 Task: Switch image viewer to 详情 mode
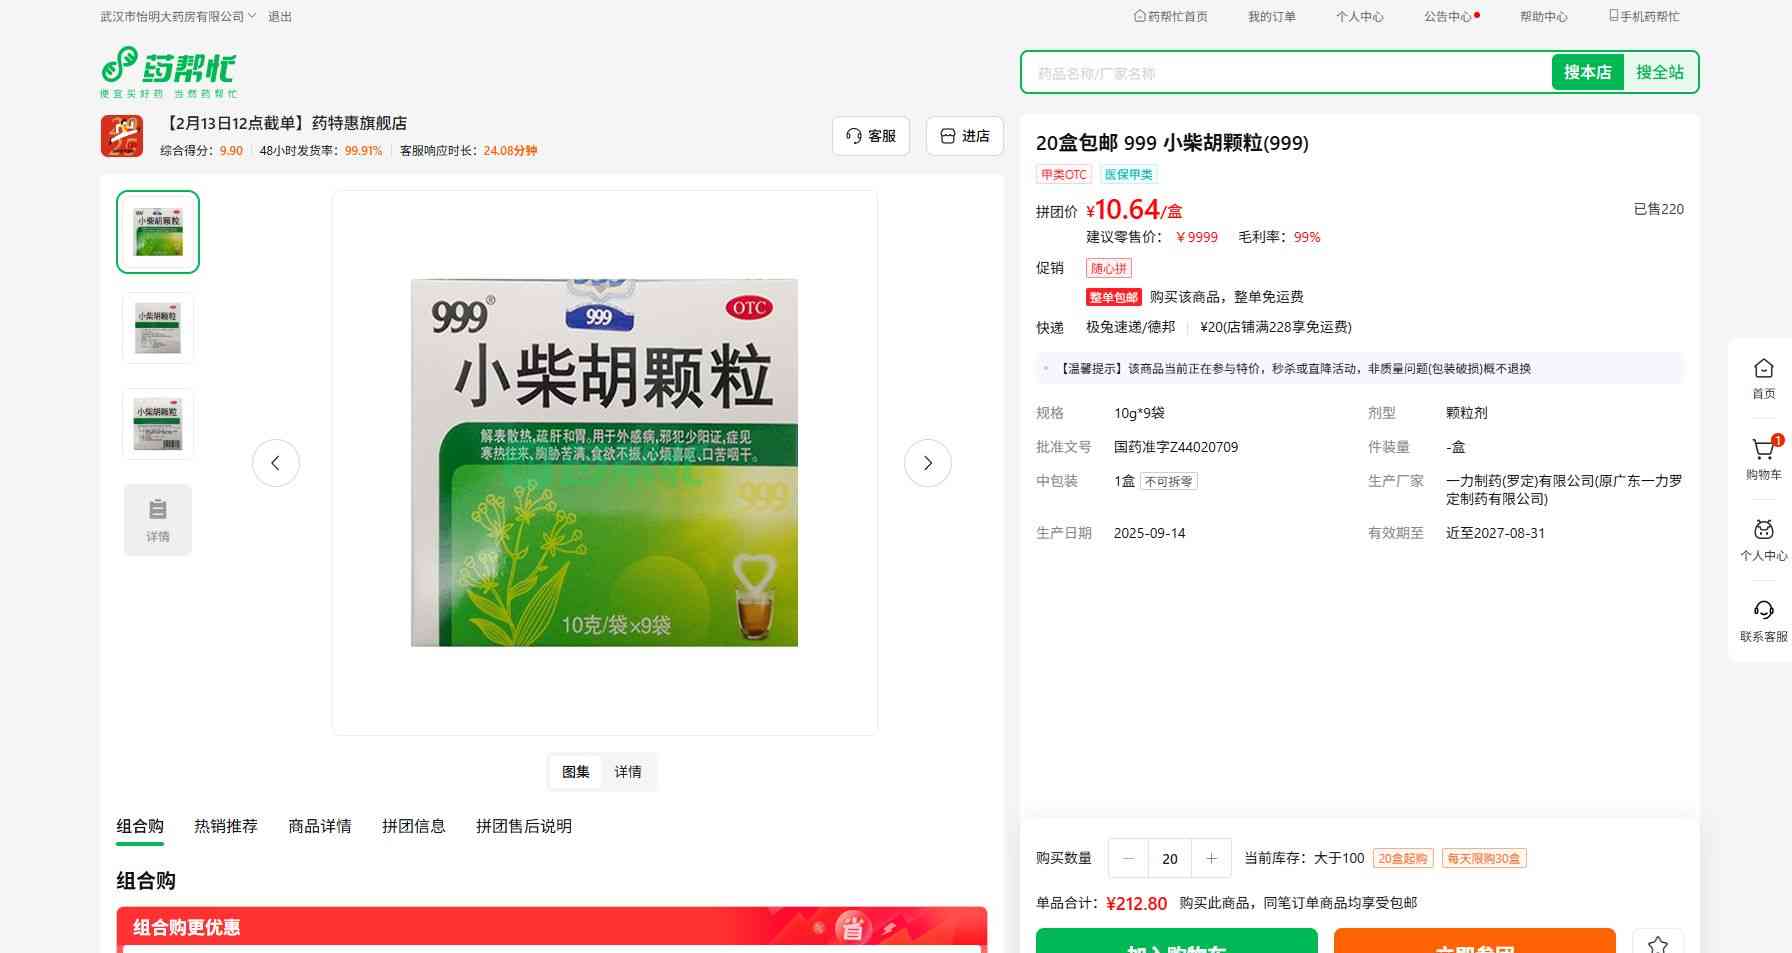coord(628,772)
